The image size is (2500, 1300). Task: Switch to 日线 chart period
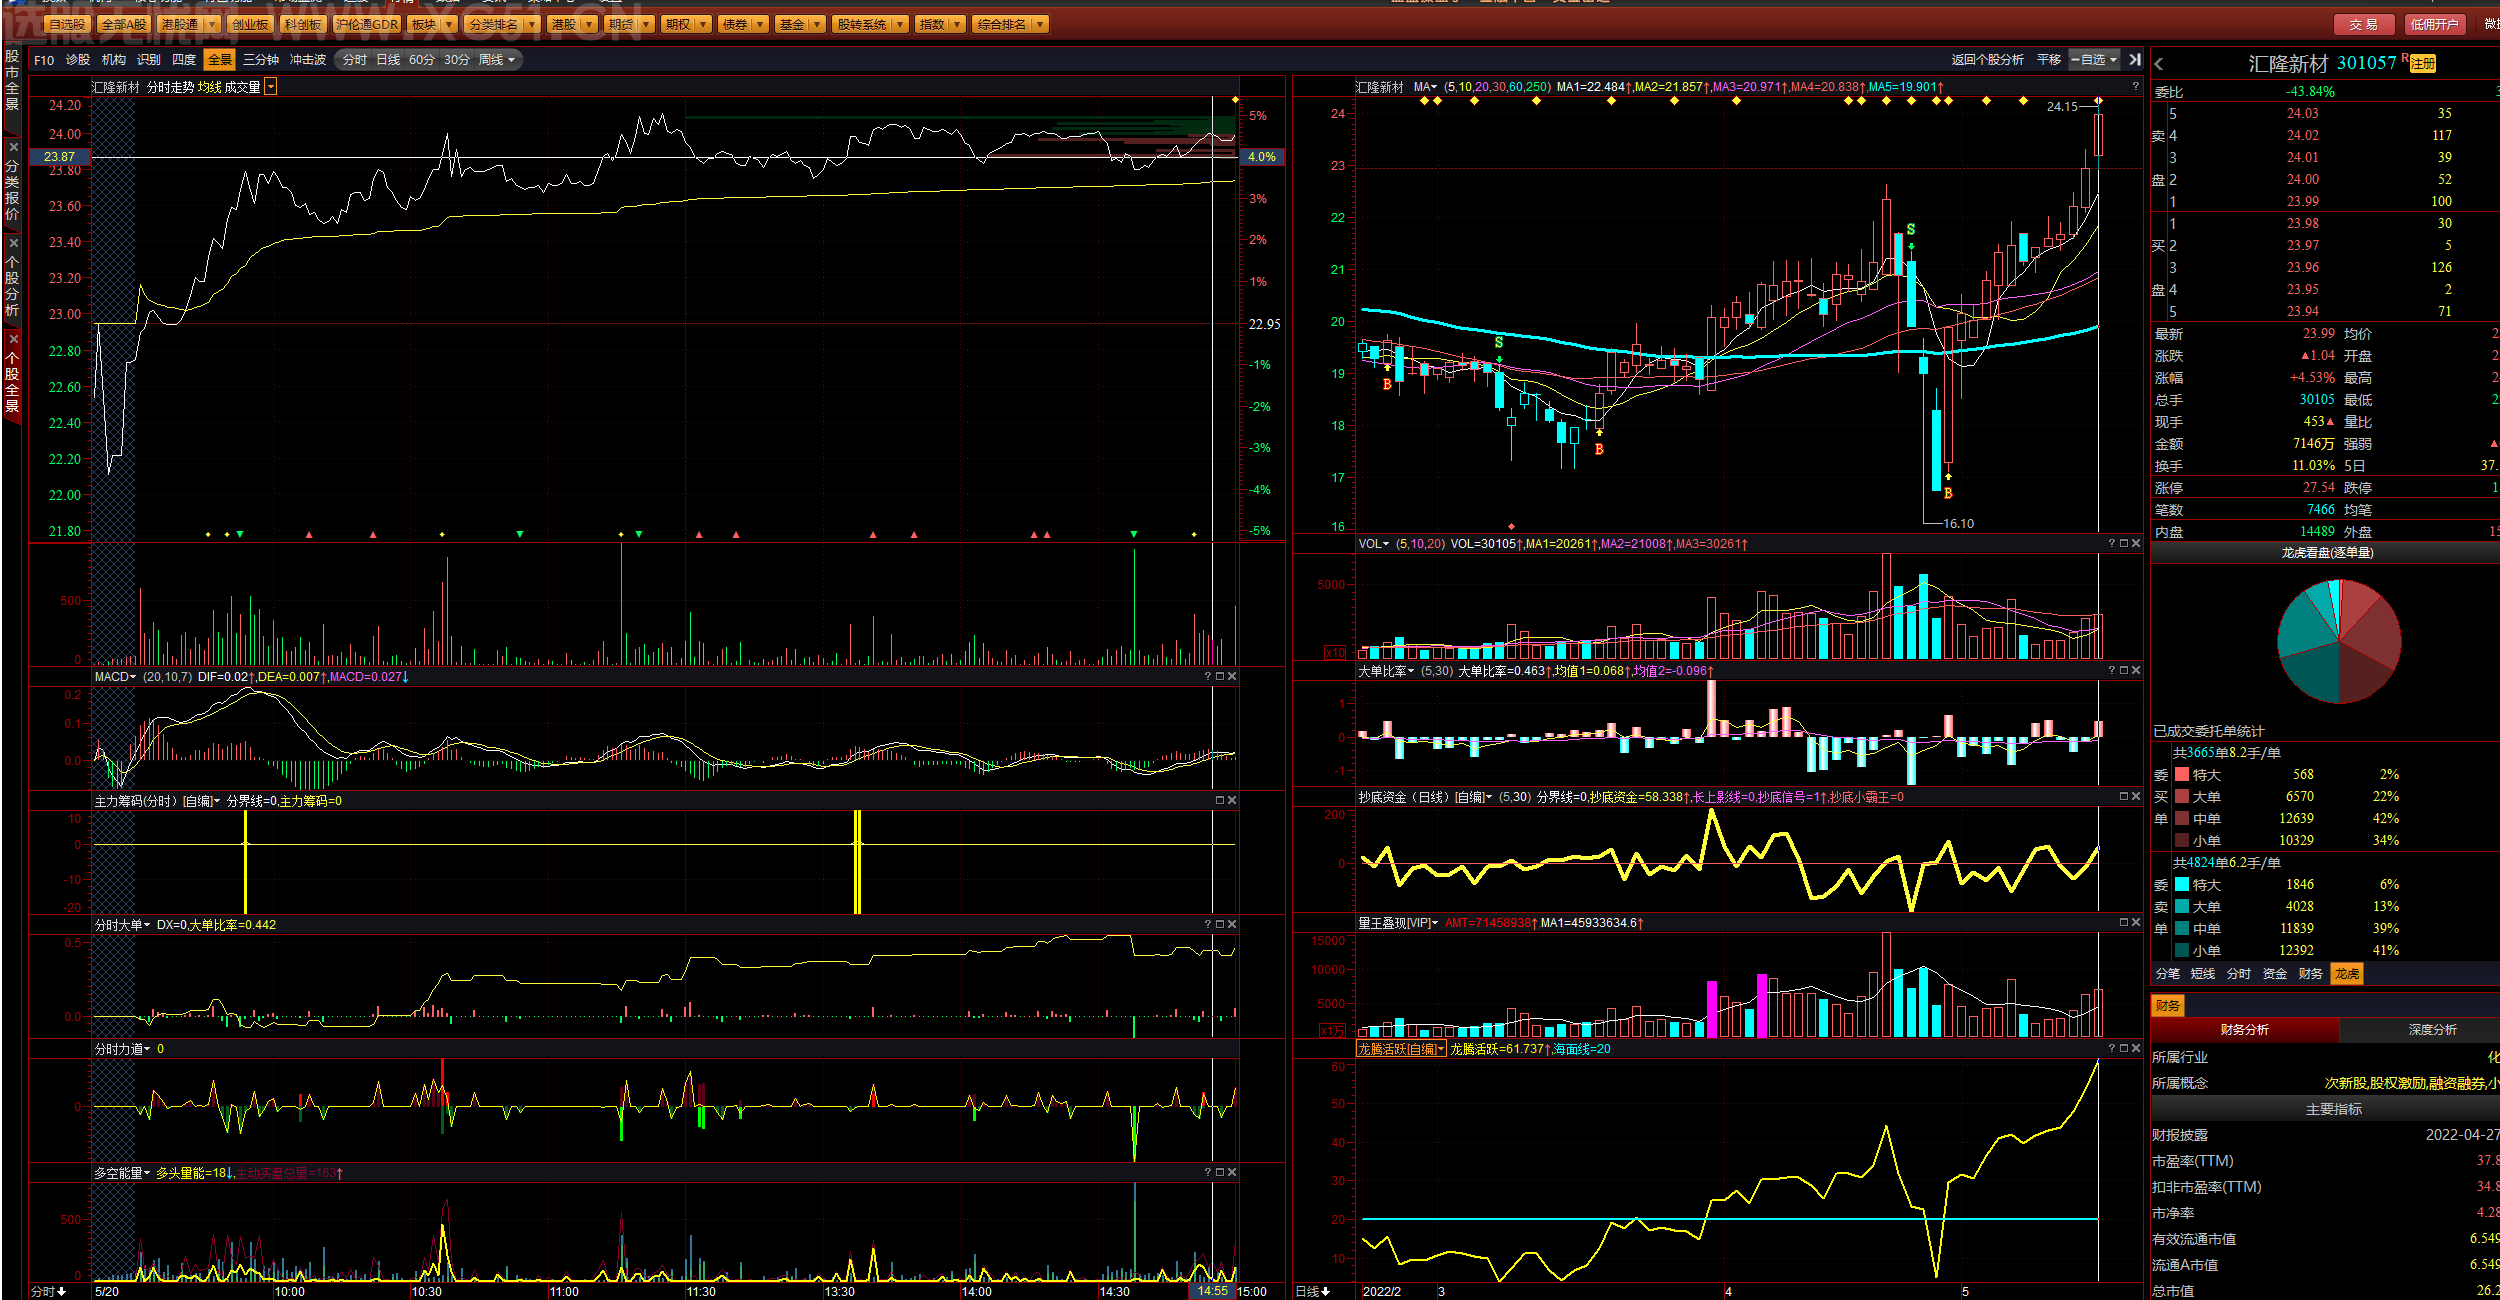point(388,60)
